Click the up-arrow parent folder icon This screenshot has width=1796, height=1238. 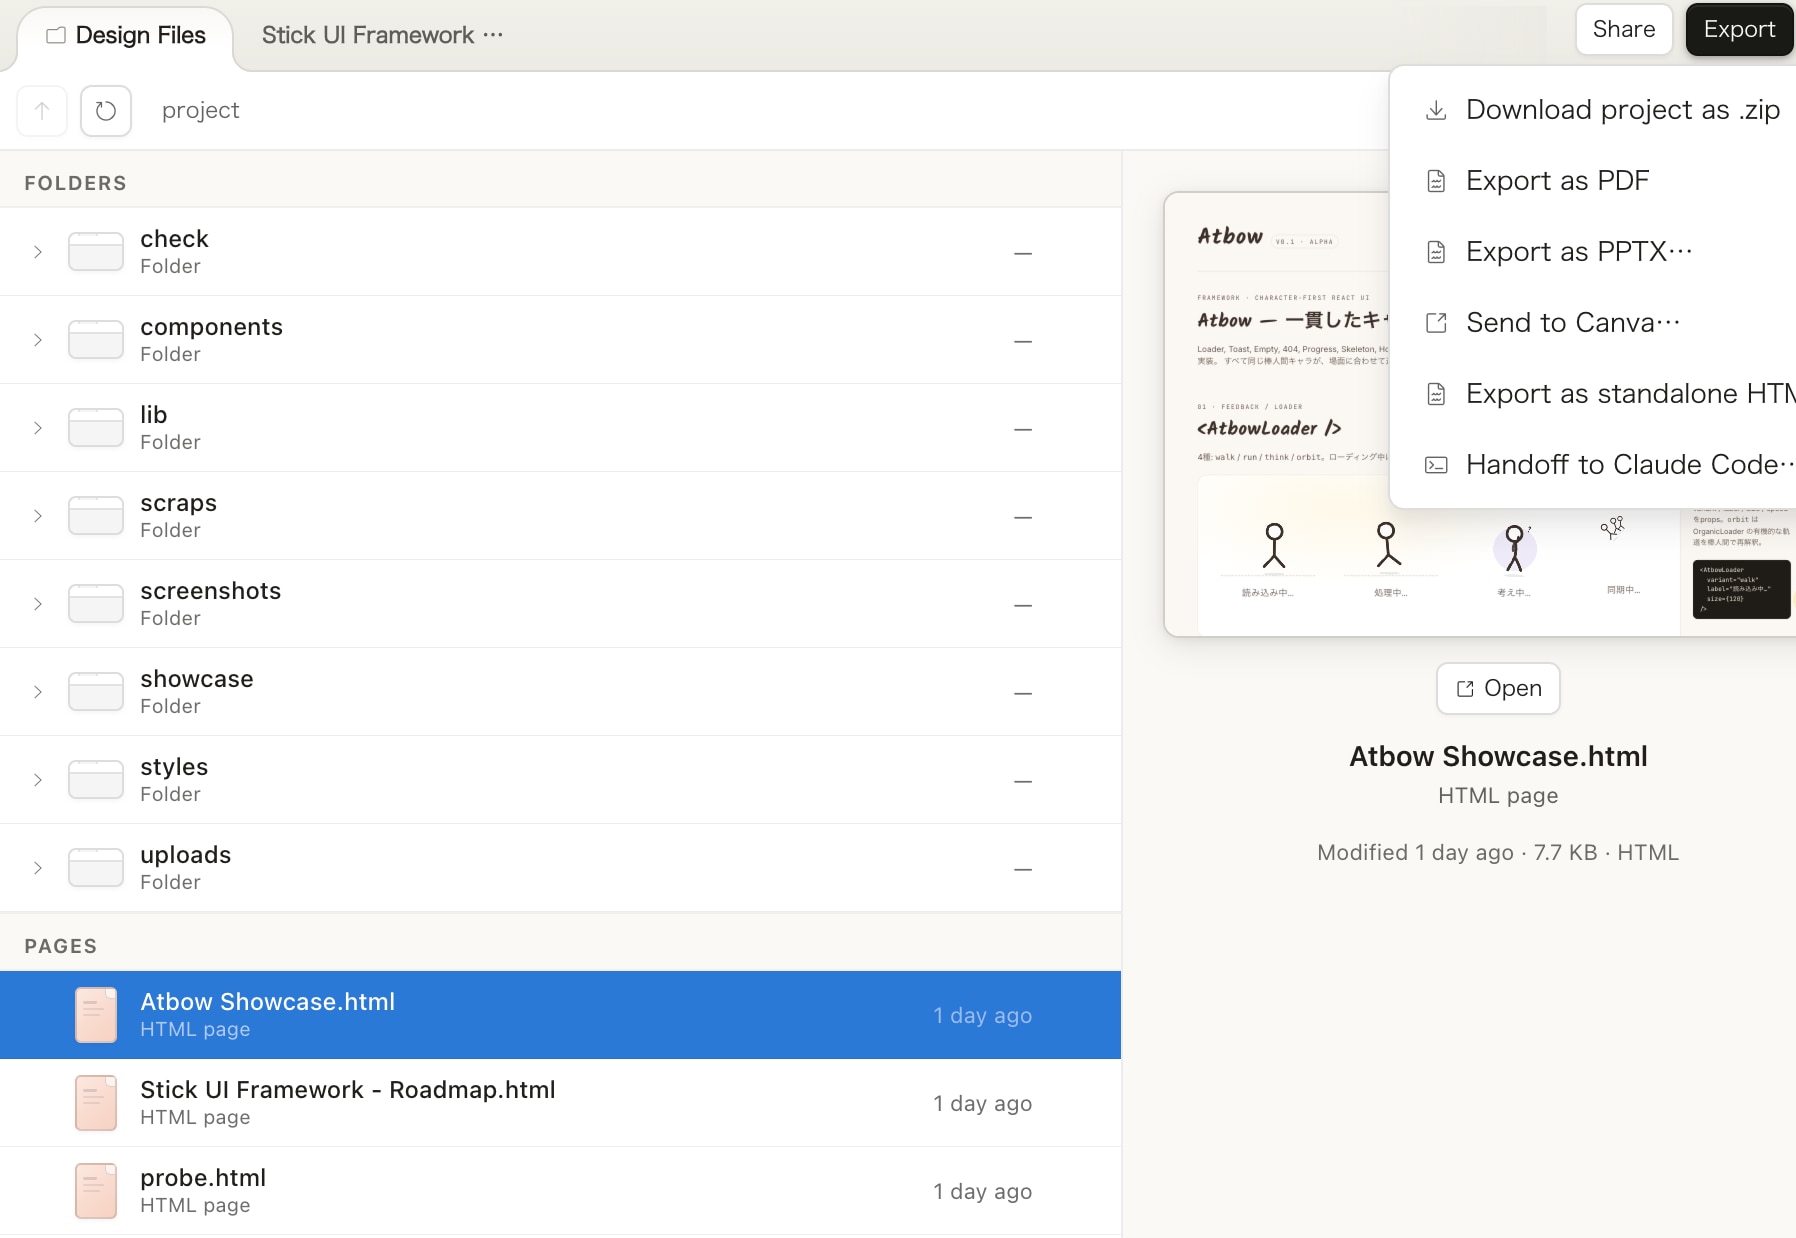click(x=42, y=111)
